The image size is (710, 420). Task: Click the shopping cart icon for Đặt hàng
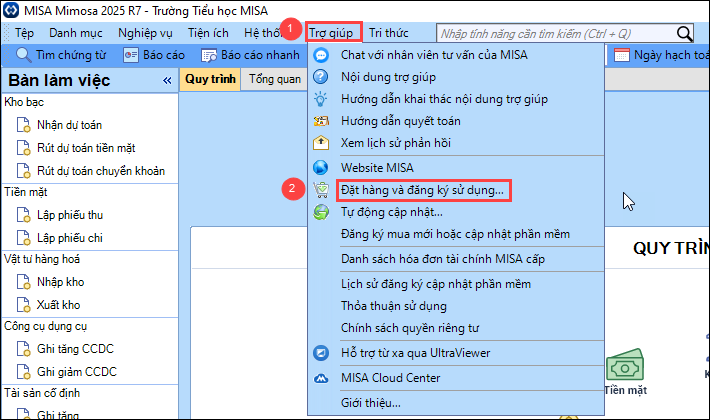321,190
